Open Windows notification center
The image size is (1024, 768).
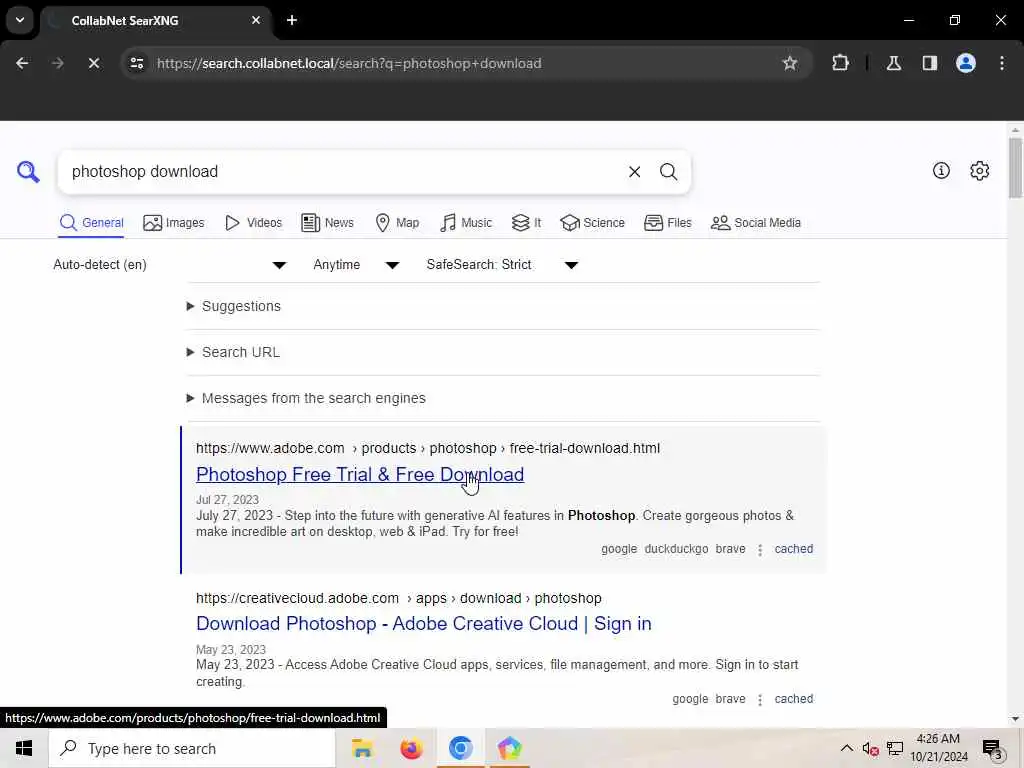click(992, 748)
